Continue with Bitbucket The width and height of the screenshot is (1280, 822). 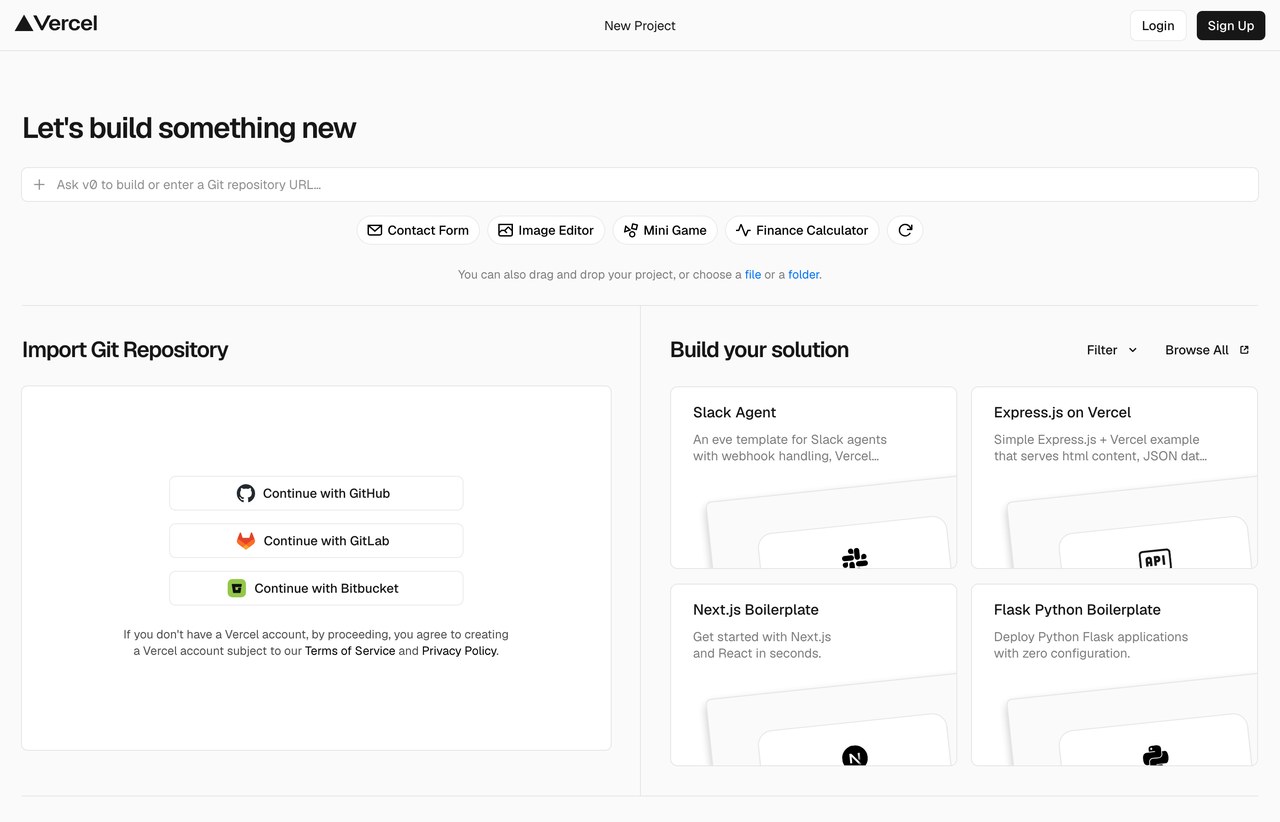pyautogui.click(x=316, y=588)
